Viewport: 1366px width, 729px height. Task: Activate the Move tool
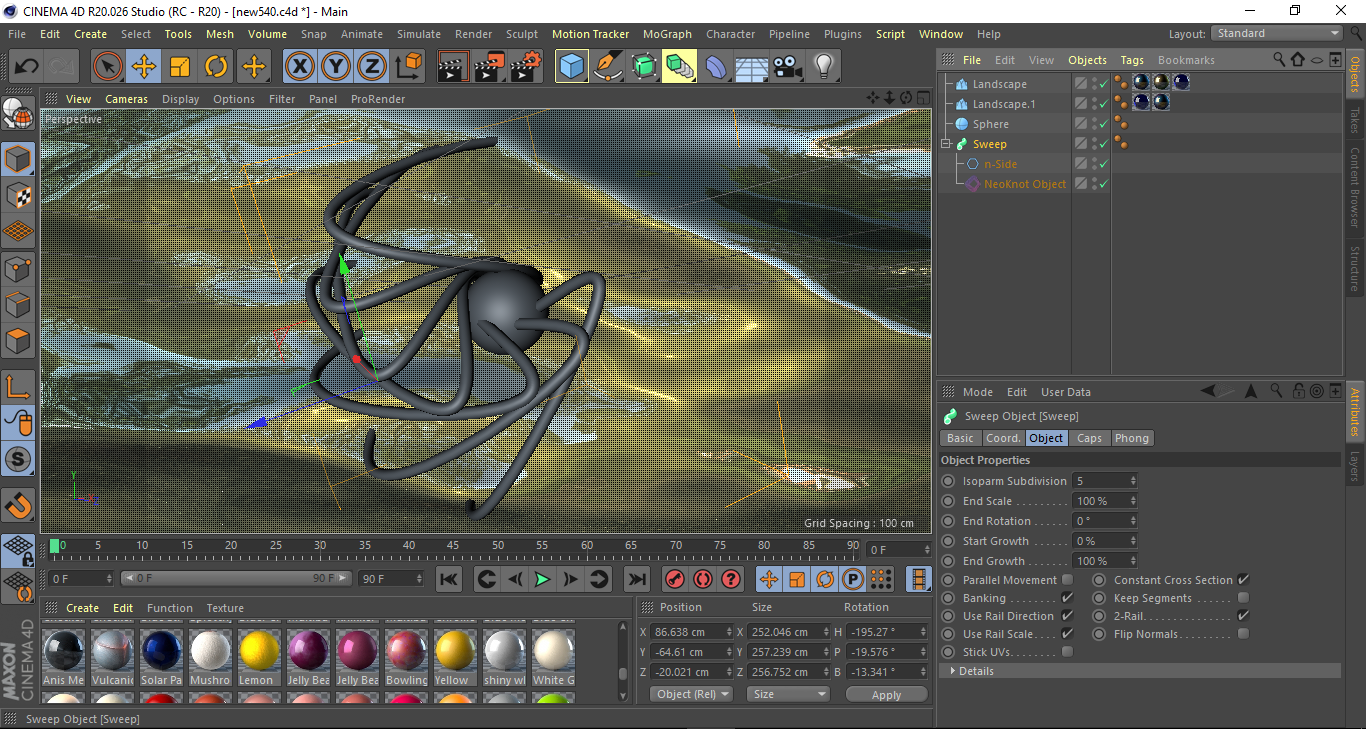[x=144, y=67]
